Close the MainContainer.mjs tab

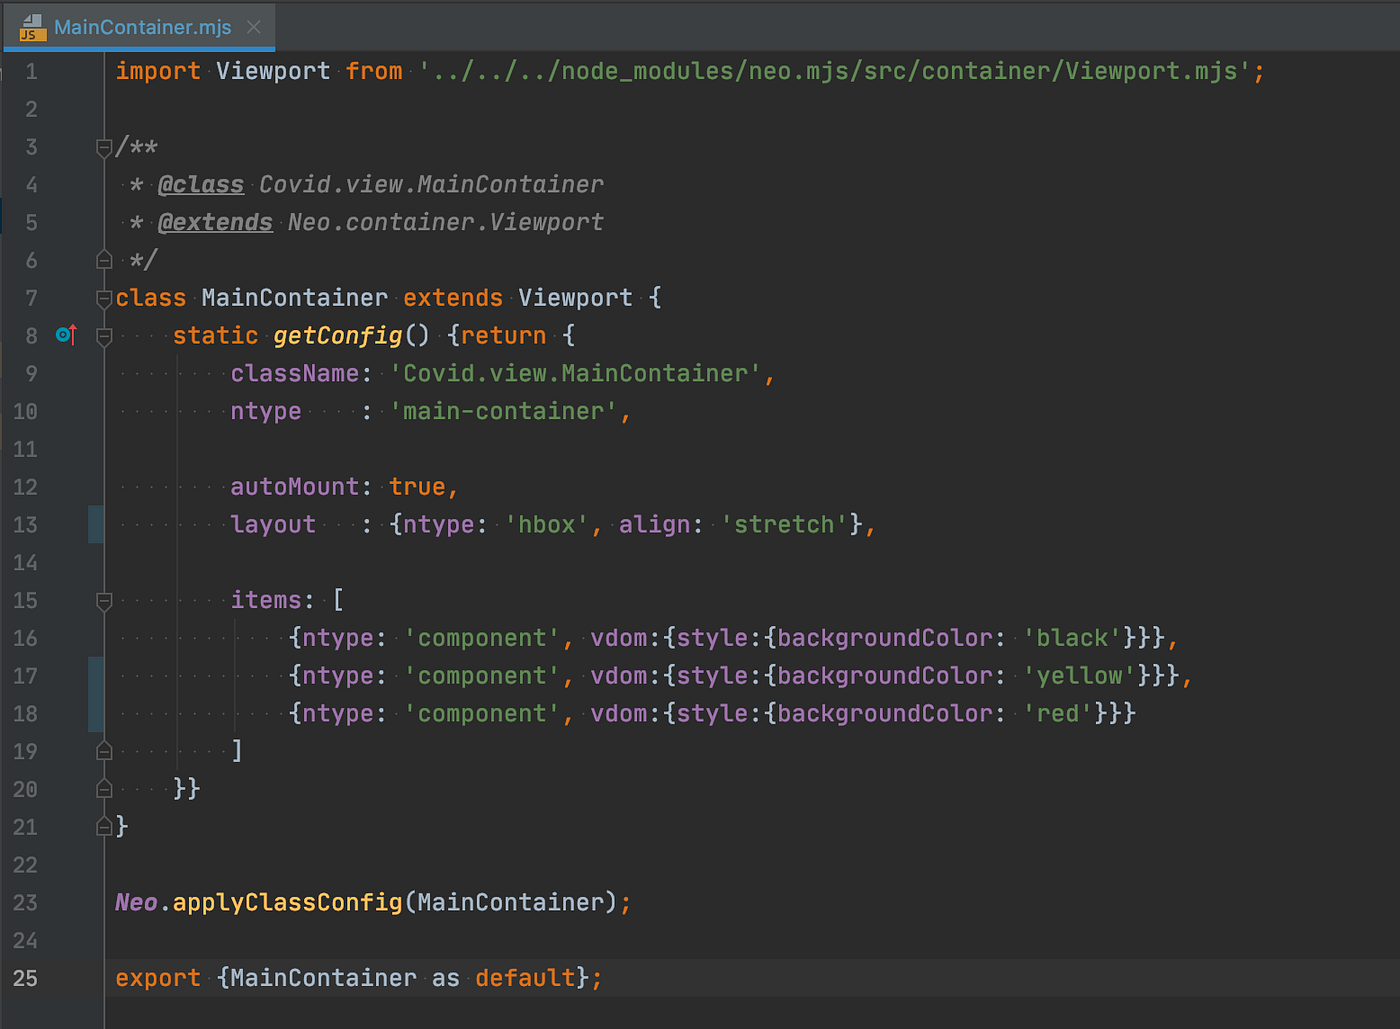[253, 28]
